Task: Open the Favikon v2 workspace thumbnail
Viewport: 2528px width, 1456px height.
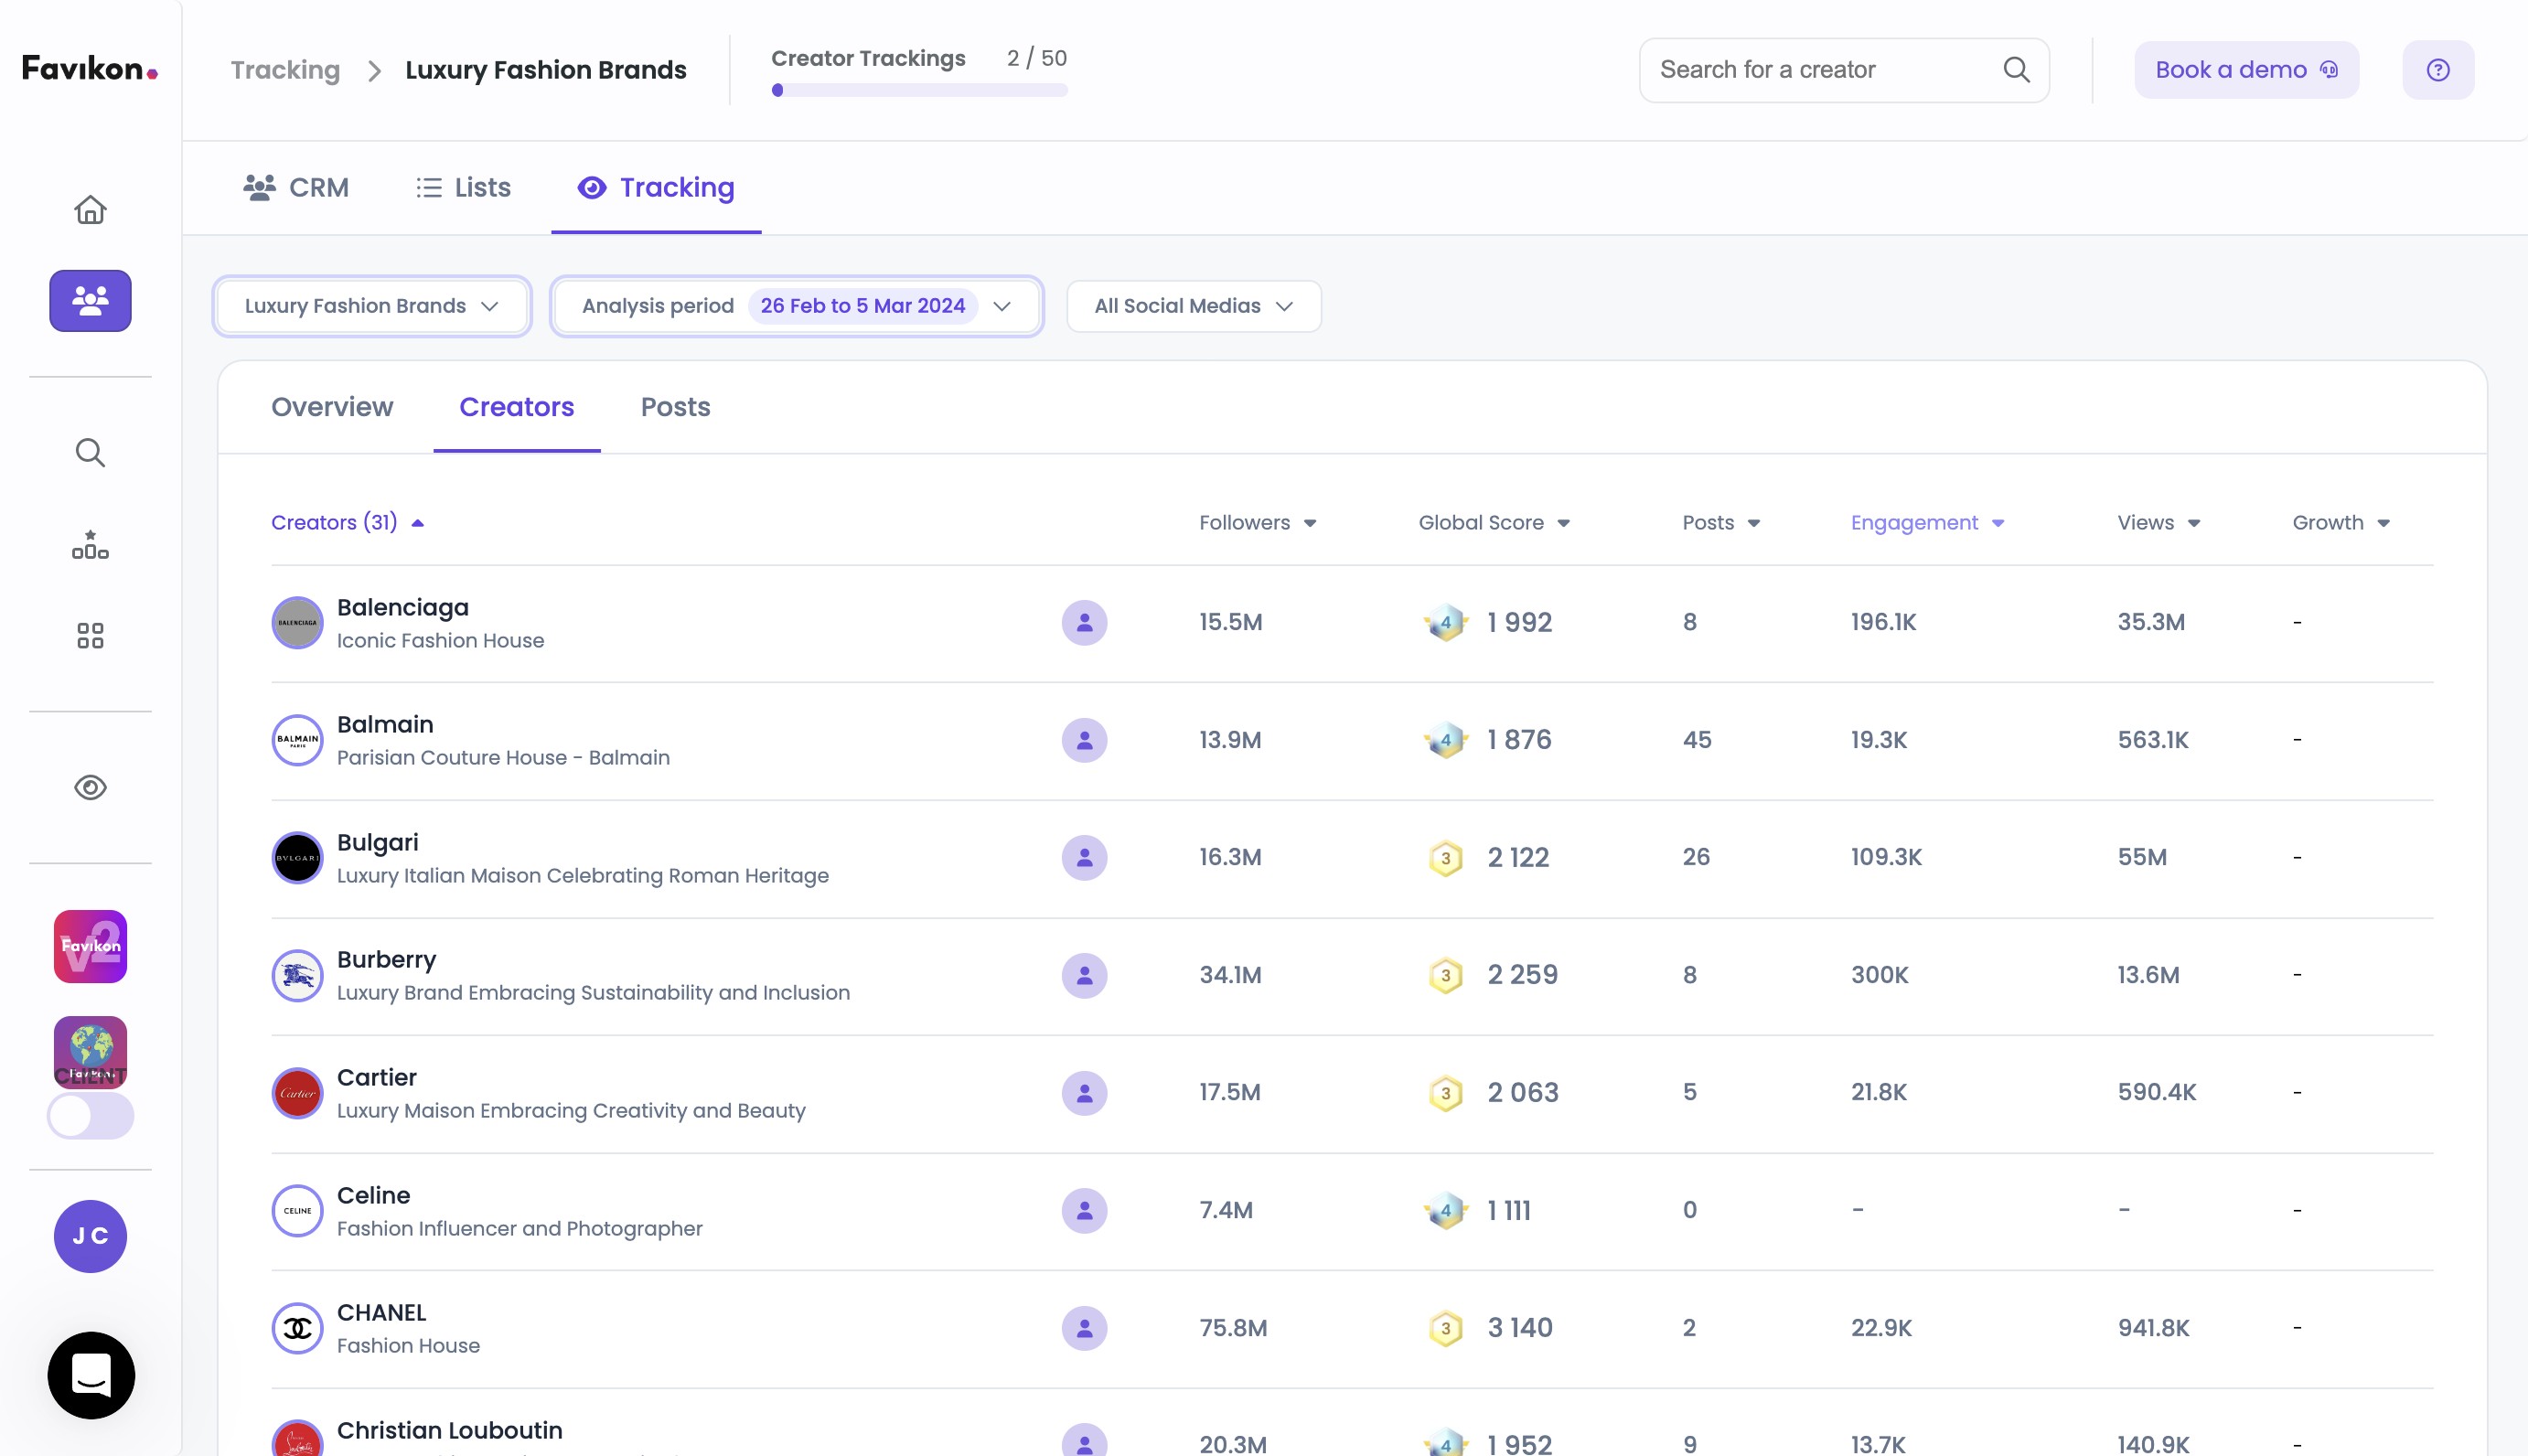Action: [90, 945]
